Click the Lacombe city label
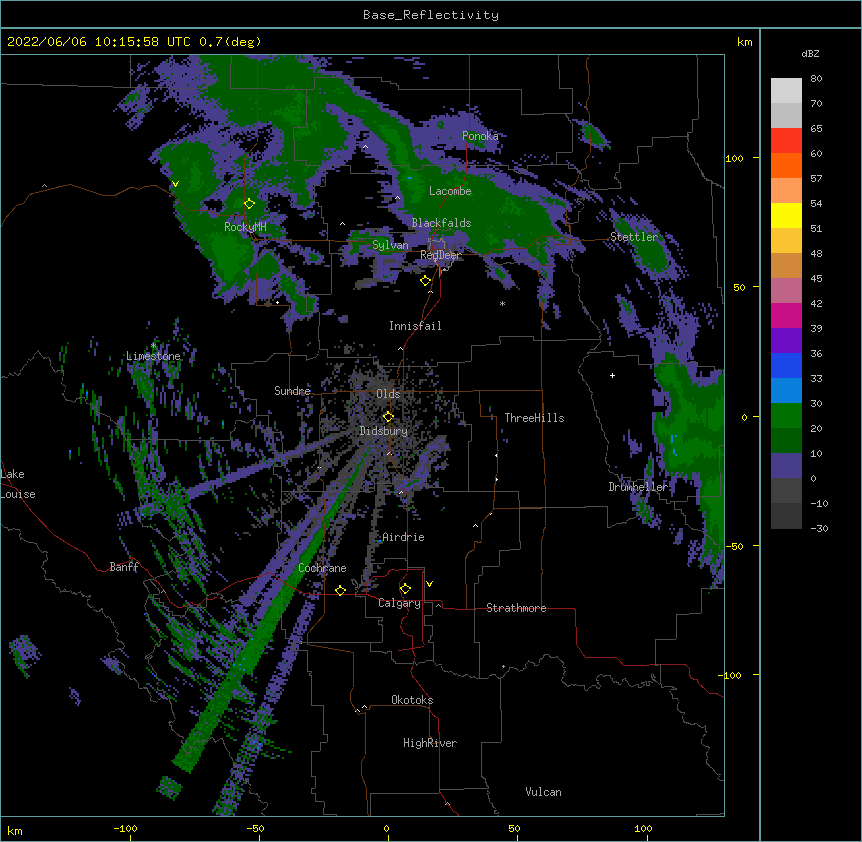This screenshot has width=862, height=842. pos(450,191)
